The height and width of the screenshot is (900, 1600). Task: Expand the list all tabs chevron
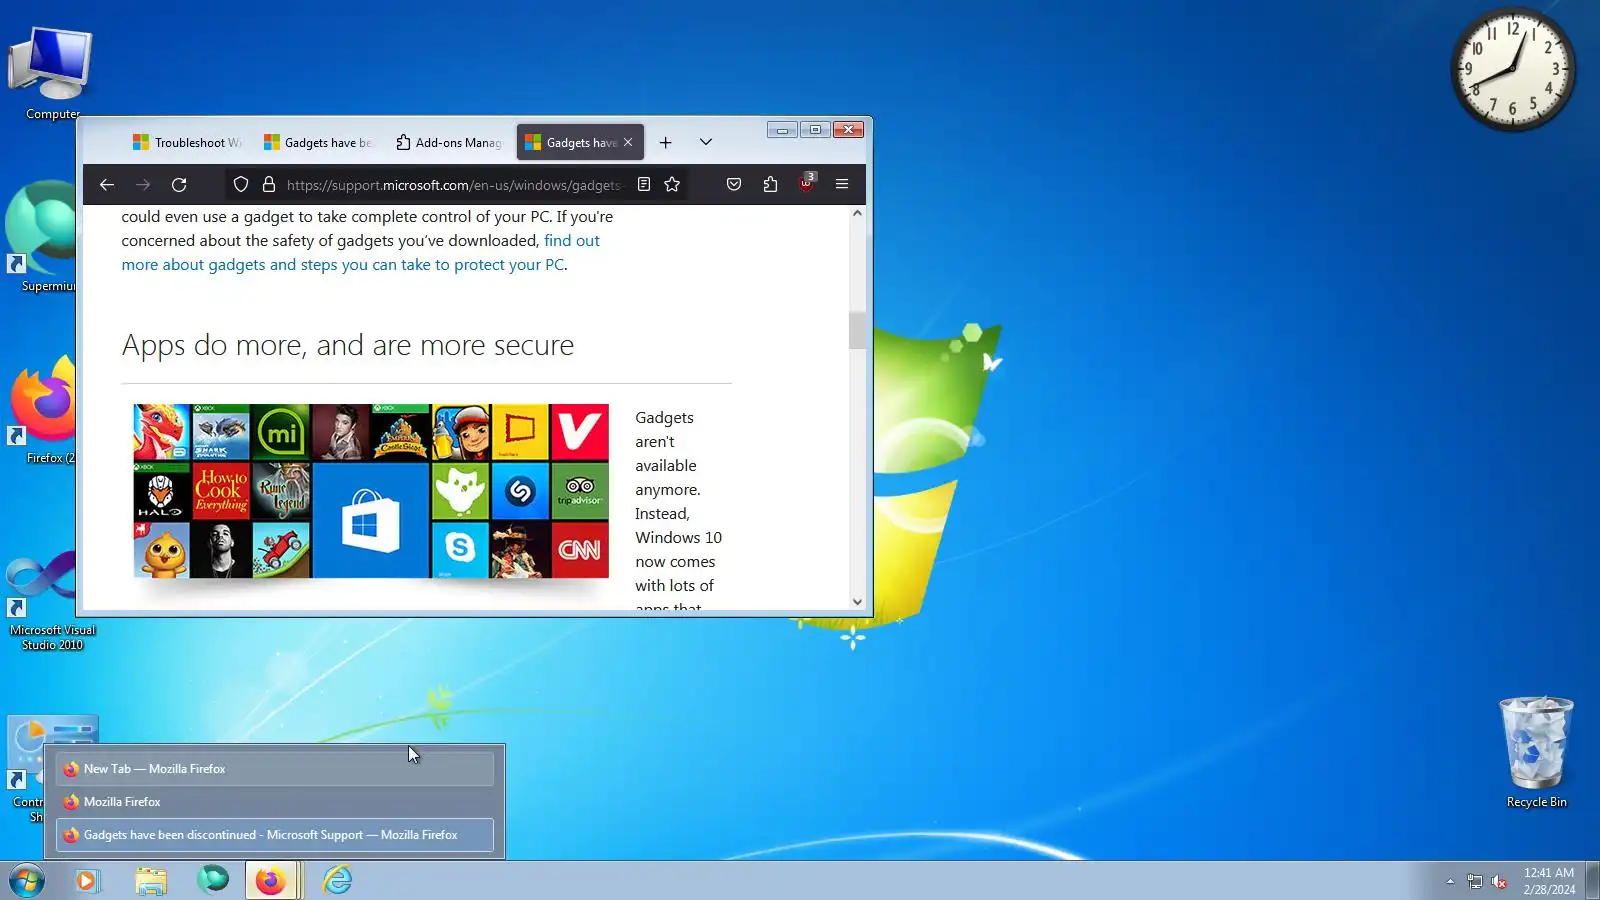click(706, 142)
